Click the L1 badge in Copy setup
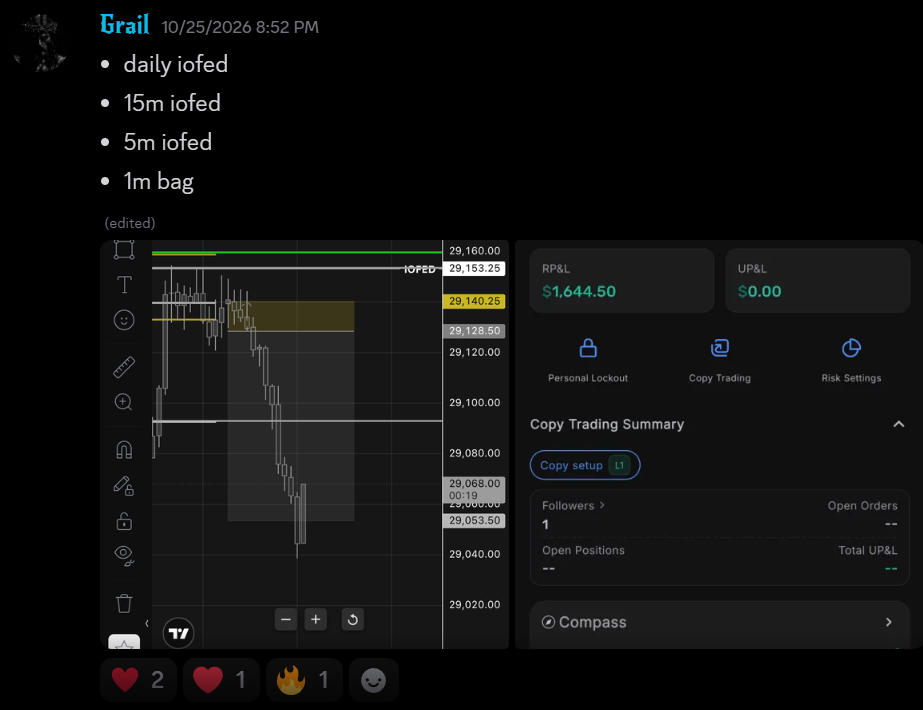Viewport: 923px width, 710px height. coord(619,465)
